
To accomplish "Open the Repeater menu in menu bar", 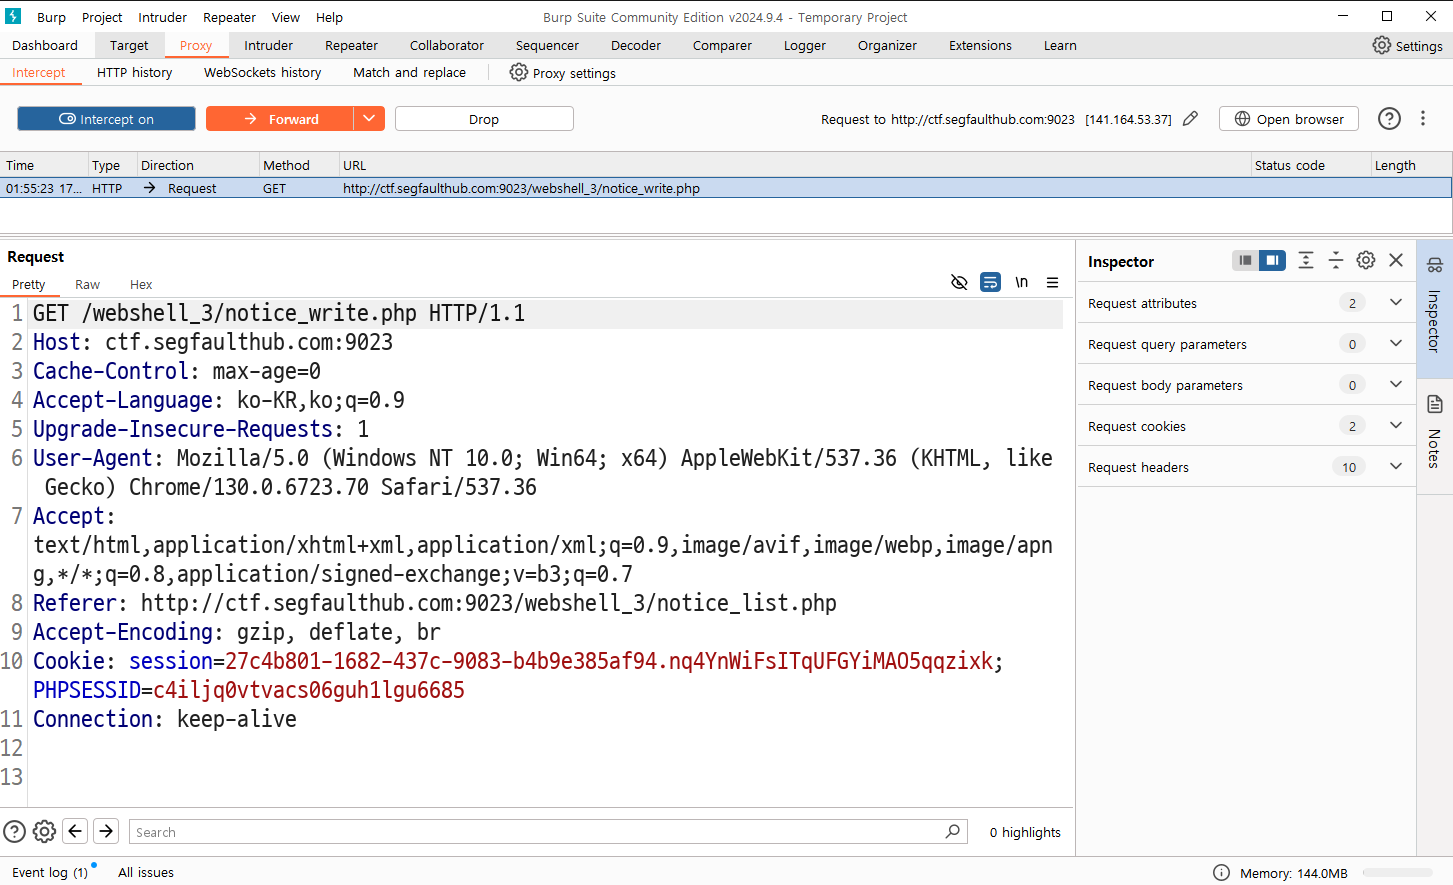I will pos(229,17).
